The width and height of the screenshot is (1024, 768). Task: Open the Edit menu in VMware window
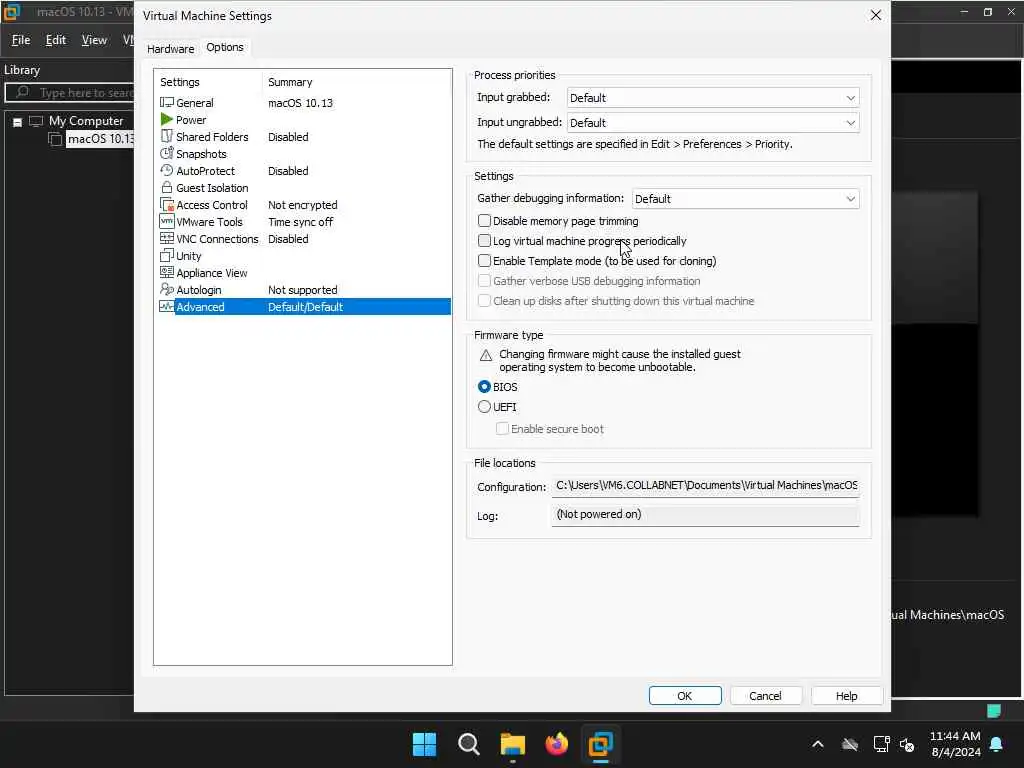tap(56, 40)
